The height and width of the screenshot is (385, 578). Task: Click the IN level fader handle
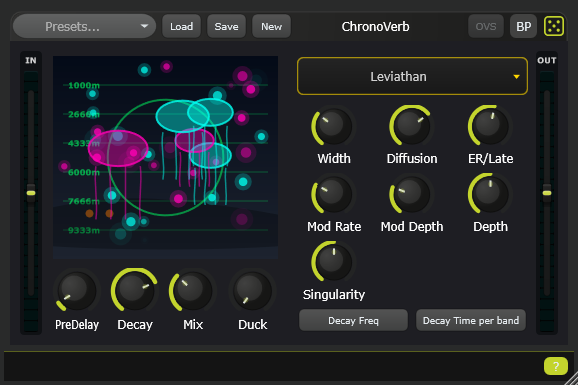click(x=31, y=193)
